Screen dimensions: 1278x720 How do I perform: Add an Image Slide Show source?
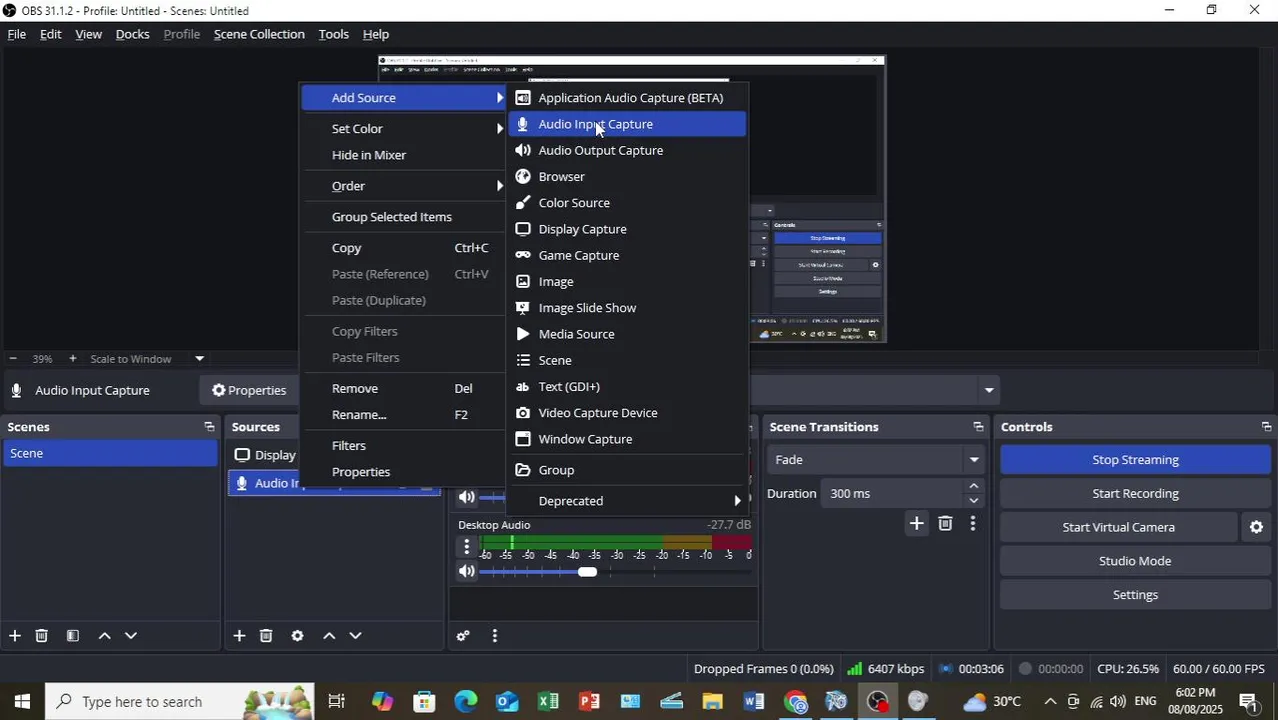point(627,308)
